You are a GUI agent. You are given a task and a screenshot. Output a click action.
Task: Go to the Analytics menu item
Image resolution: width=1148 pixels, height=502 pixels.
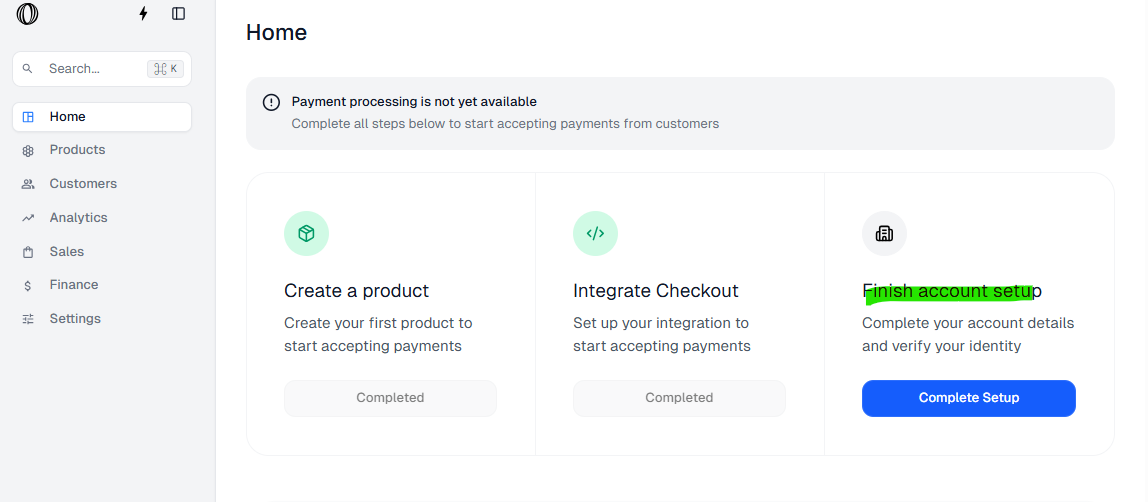point(78,218)
